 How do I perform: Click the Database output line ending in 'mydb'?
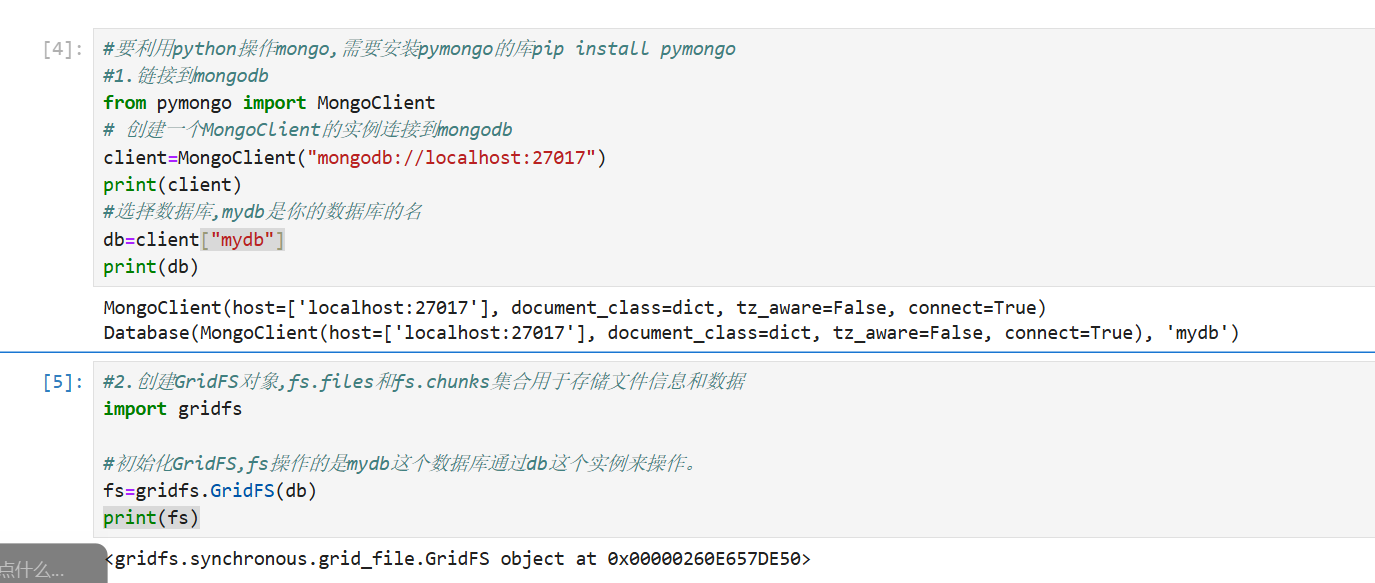[x=671, y=333]
